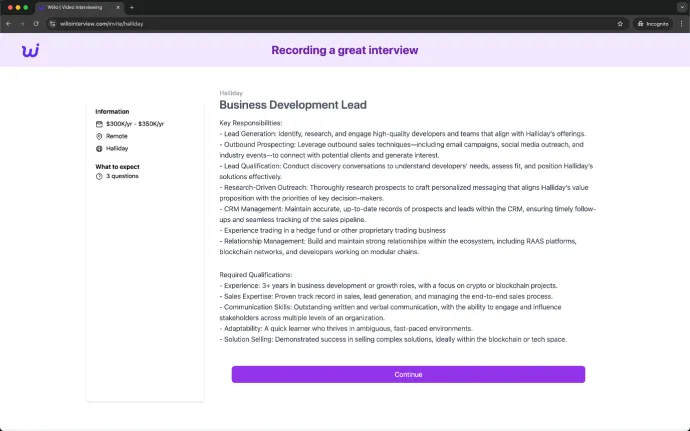Click the 'Adaptability' qualification line
Viewport: 690px width, 431px height.
346,328
